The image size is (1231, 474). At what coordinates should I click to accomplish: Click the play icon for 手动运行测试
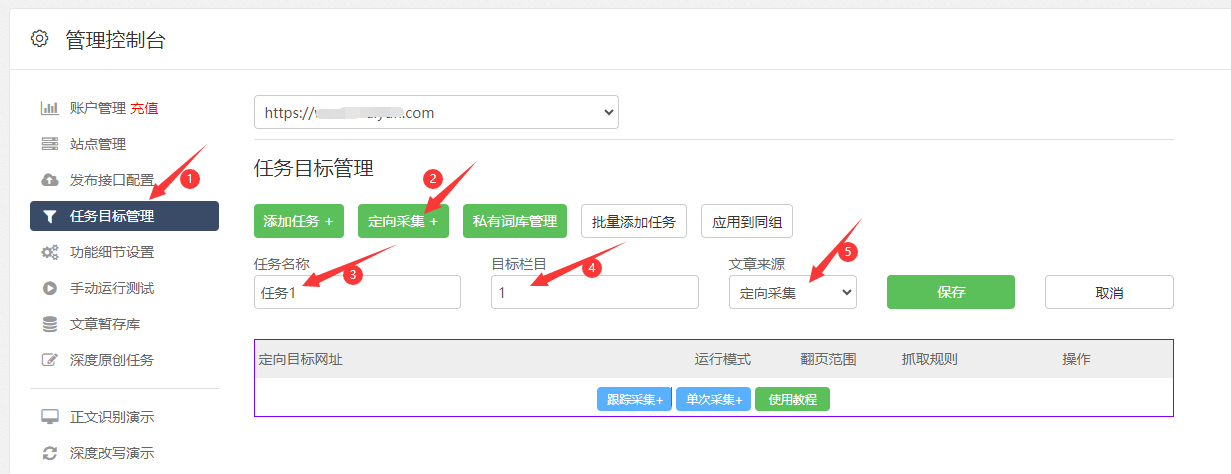[x=49, y=288]
